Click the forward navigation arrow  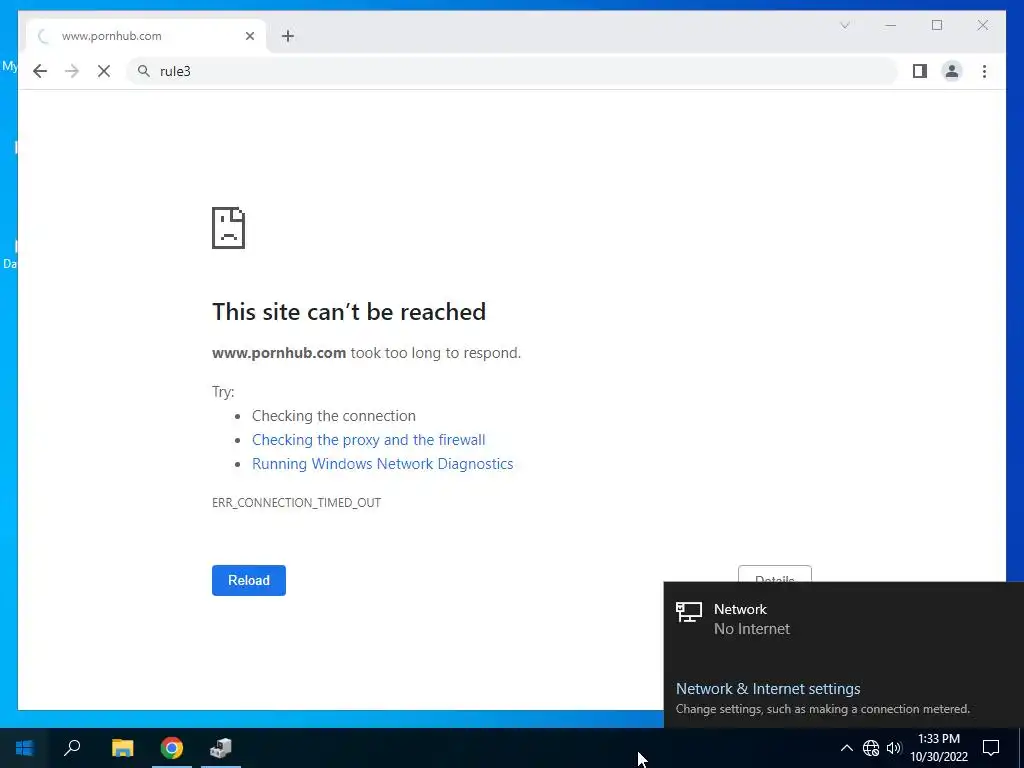tap(72, 71)
